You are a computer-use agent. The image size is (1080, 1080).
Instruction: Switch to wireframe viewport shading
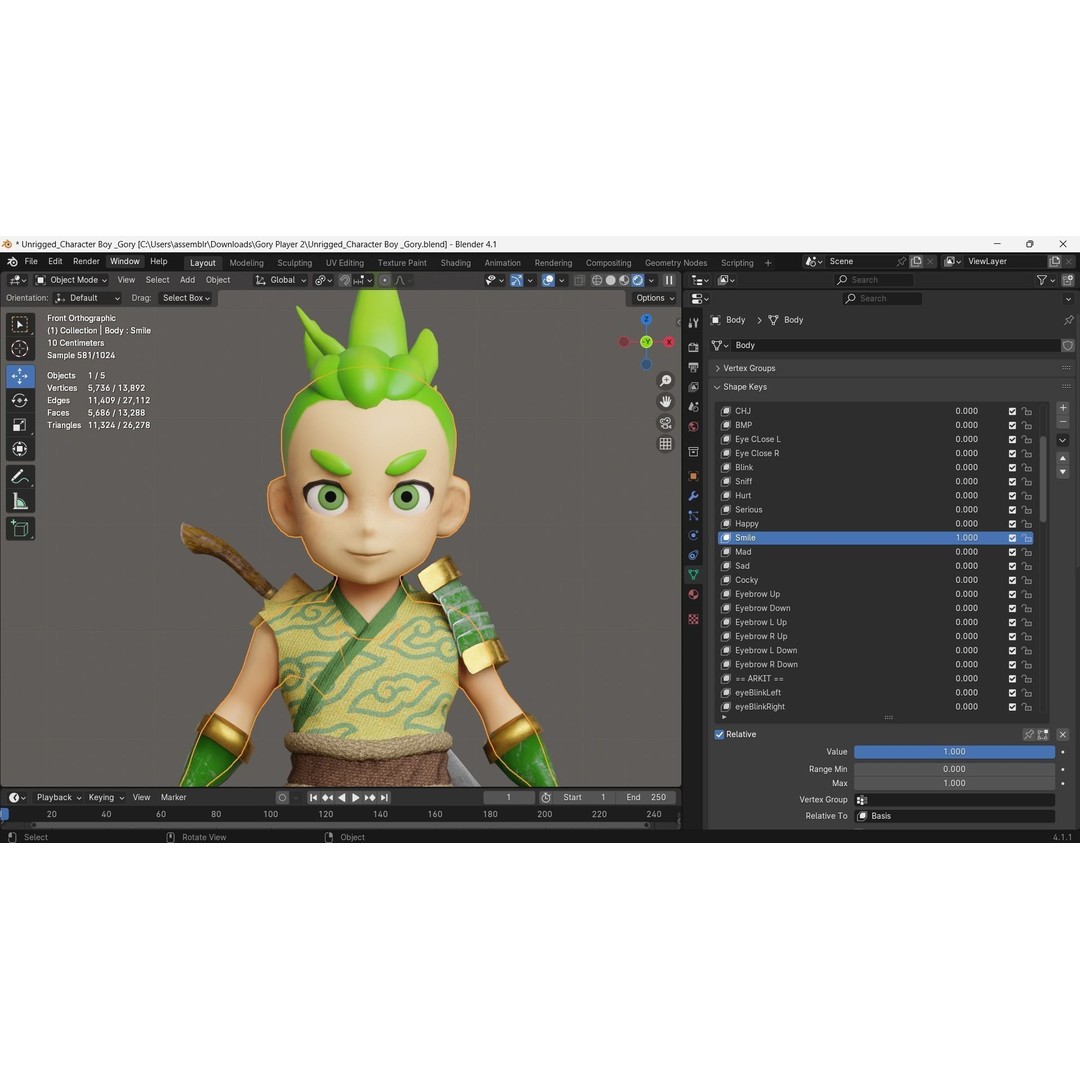pos(597,280)
